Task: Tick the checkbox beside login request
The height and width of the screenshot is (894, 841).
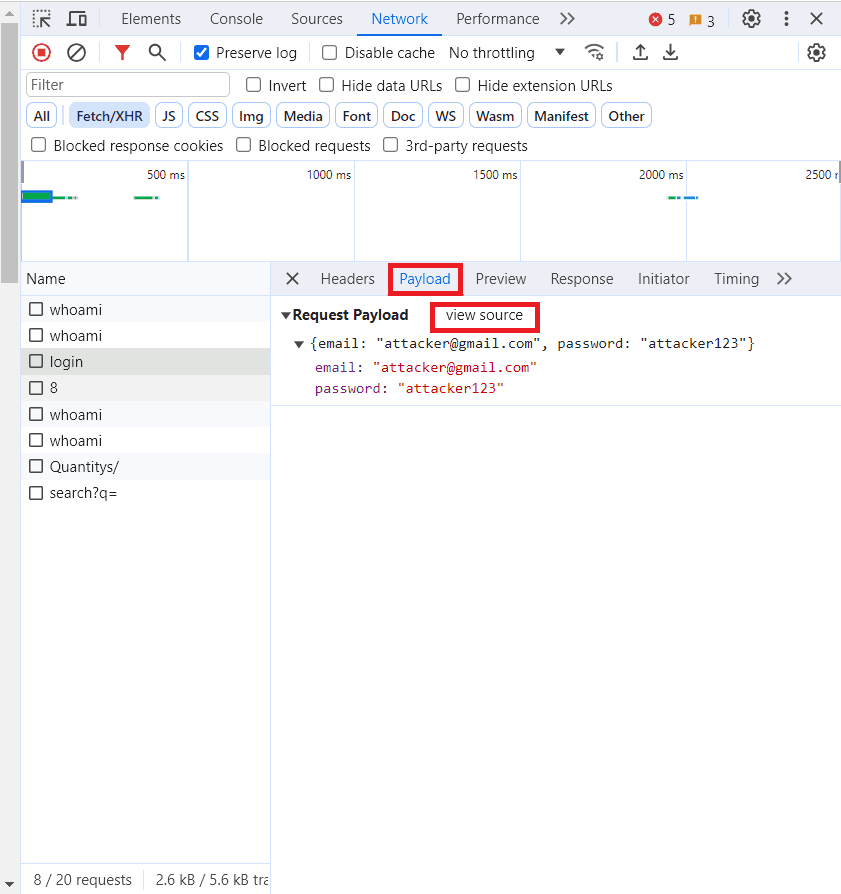Action: click(36, 361)
